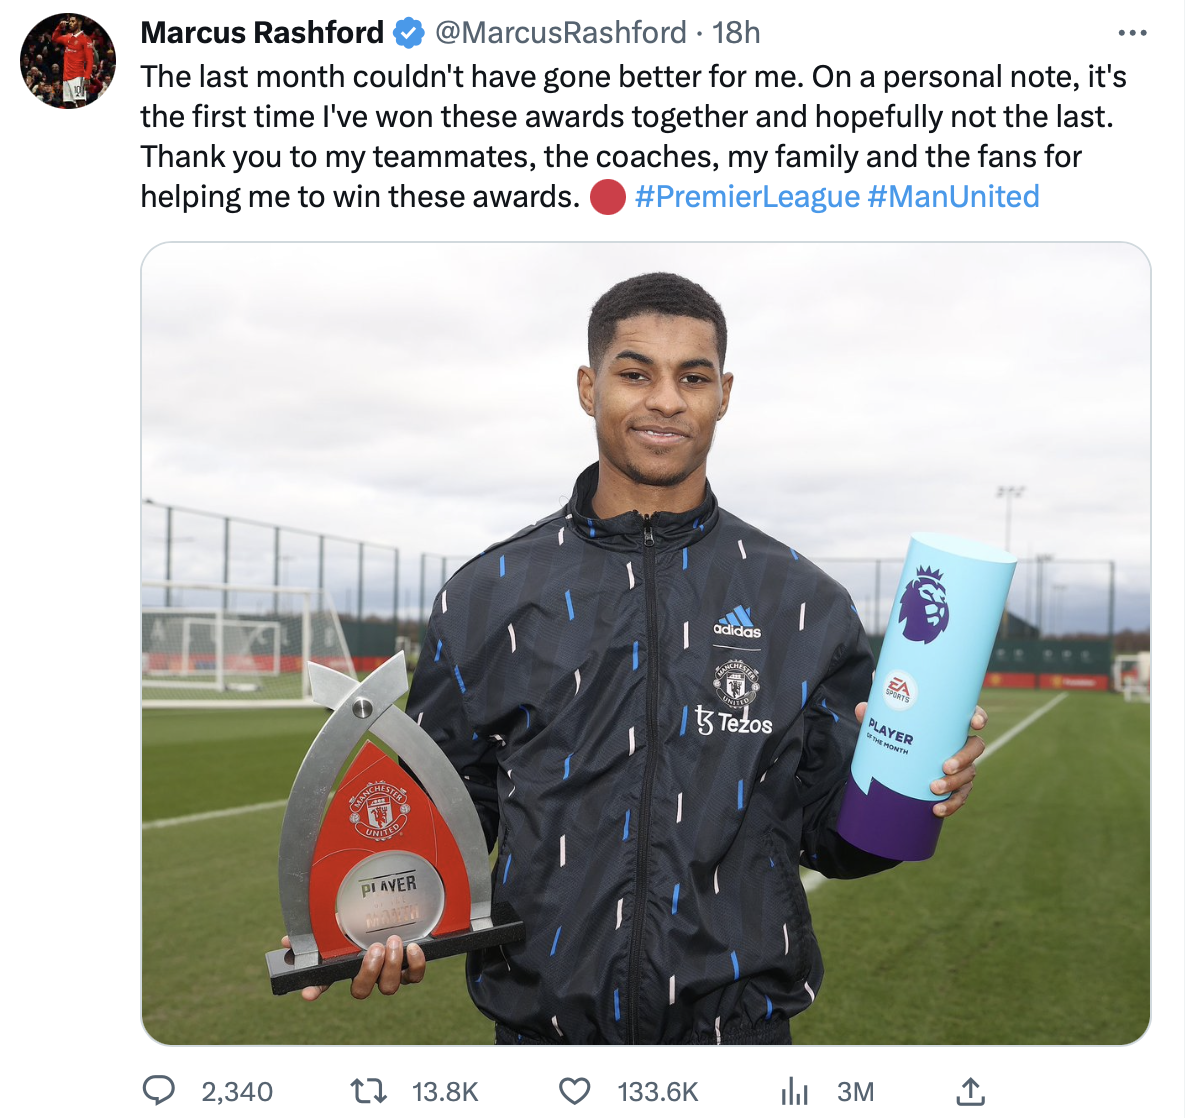The height and width of the screenshot is (1118, 1185).
Task: Click the 13.8K retweet count
Action: coord(445,1092)
